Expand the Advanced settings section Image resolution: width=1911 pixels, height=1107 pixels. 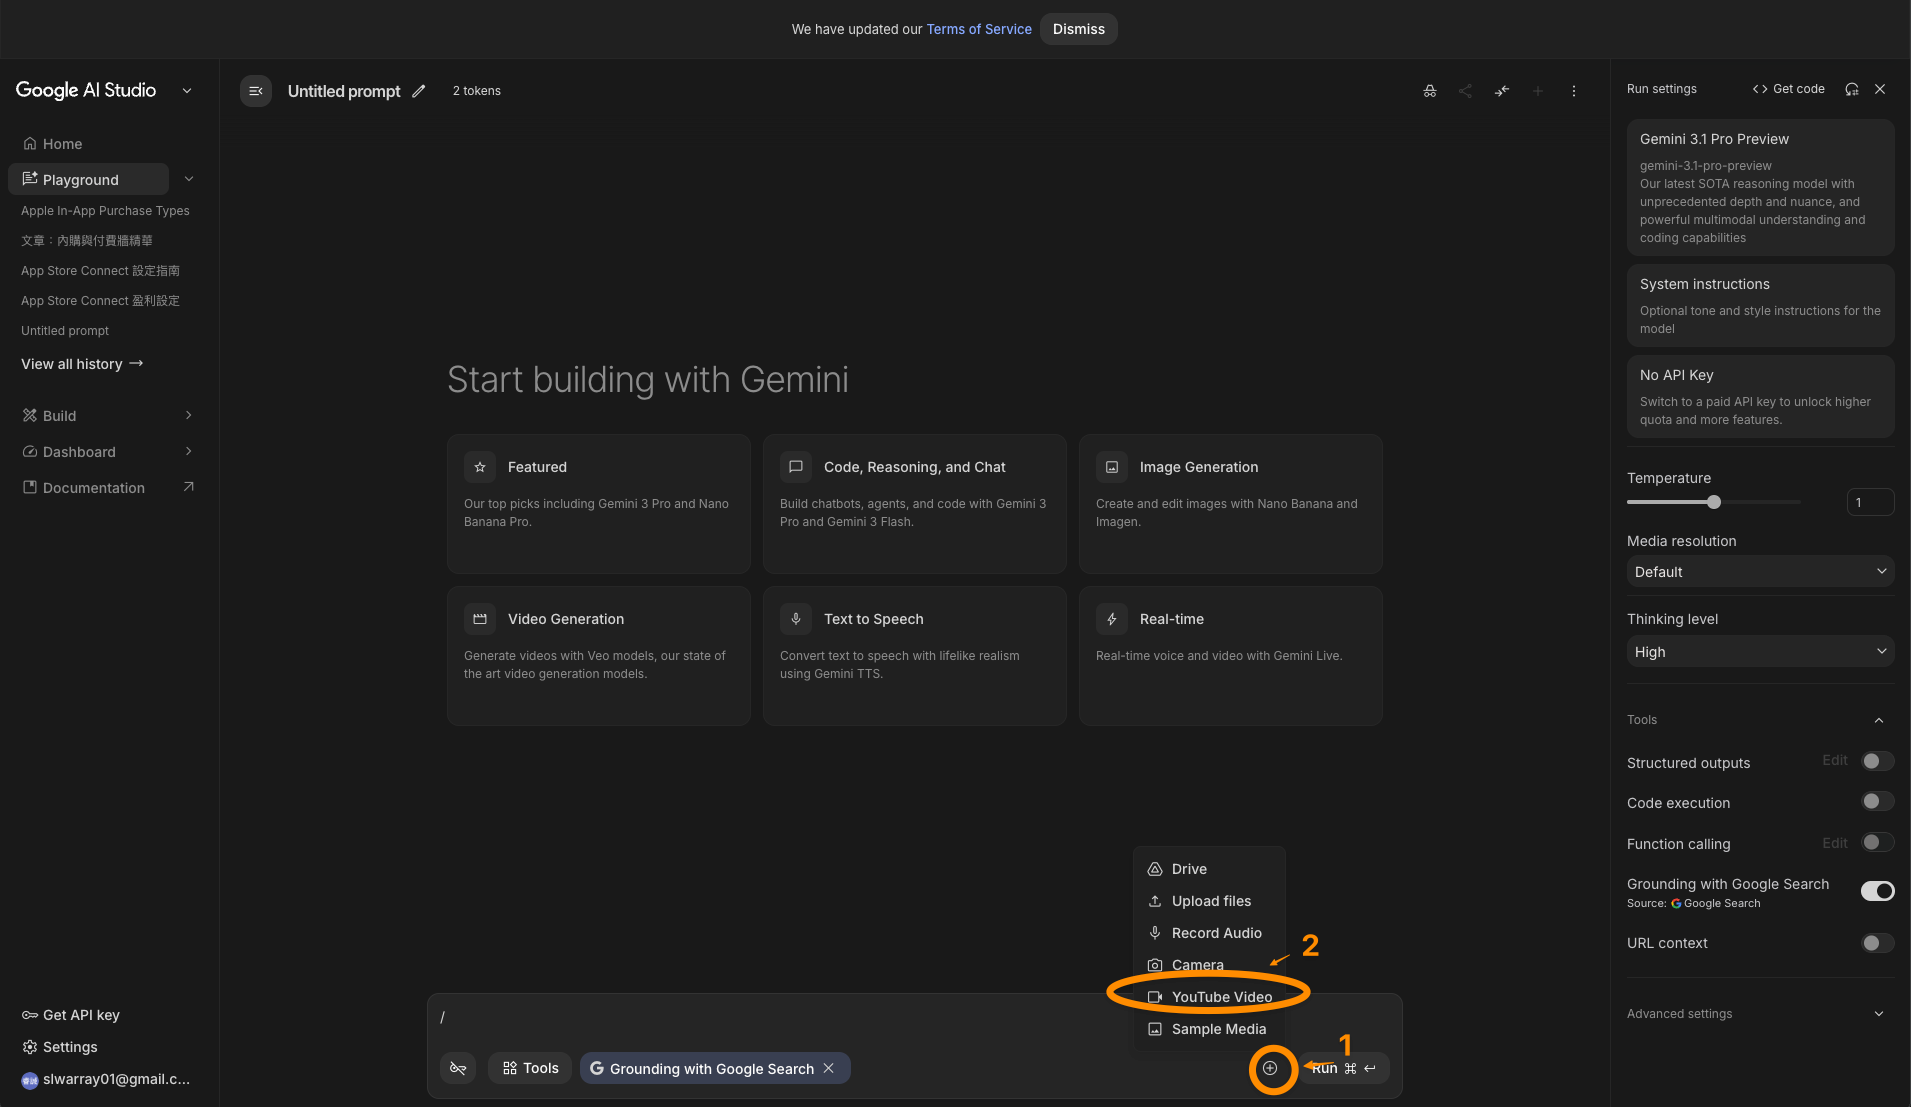coord(1760,1014)
